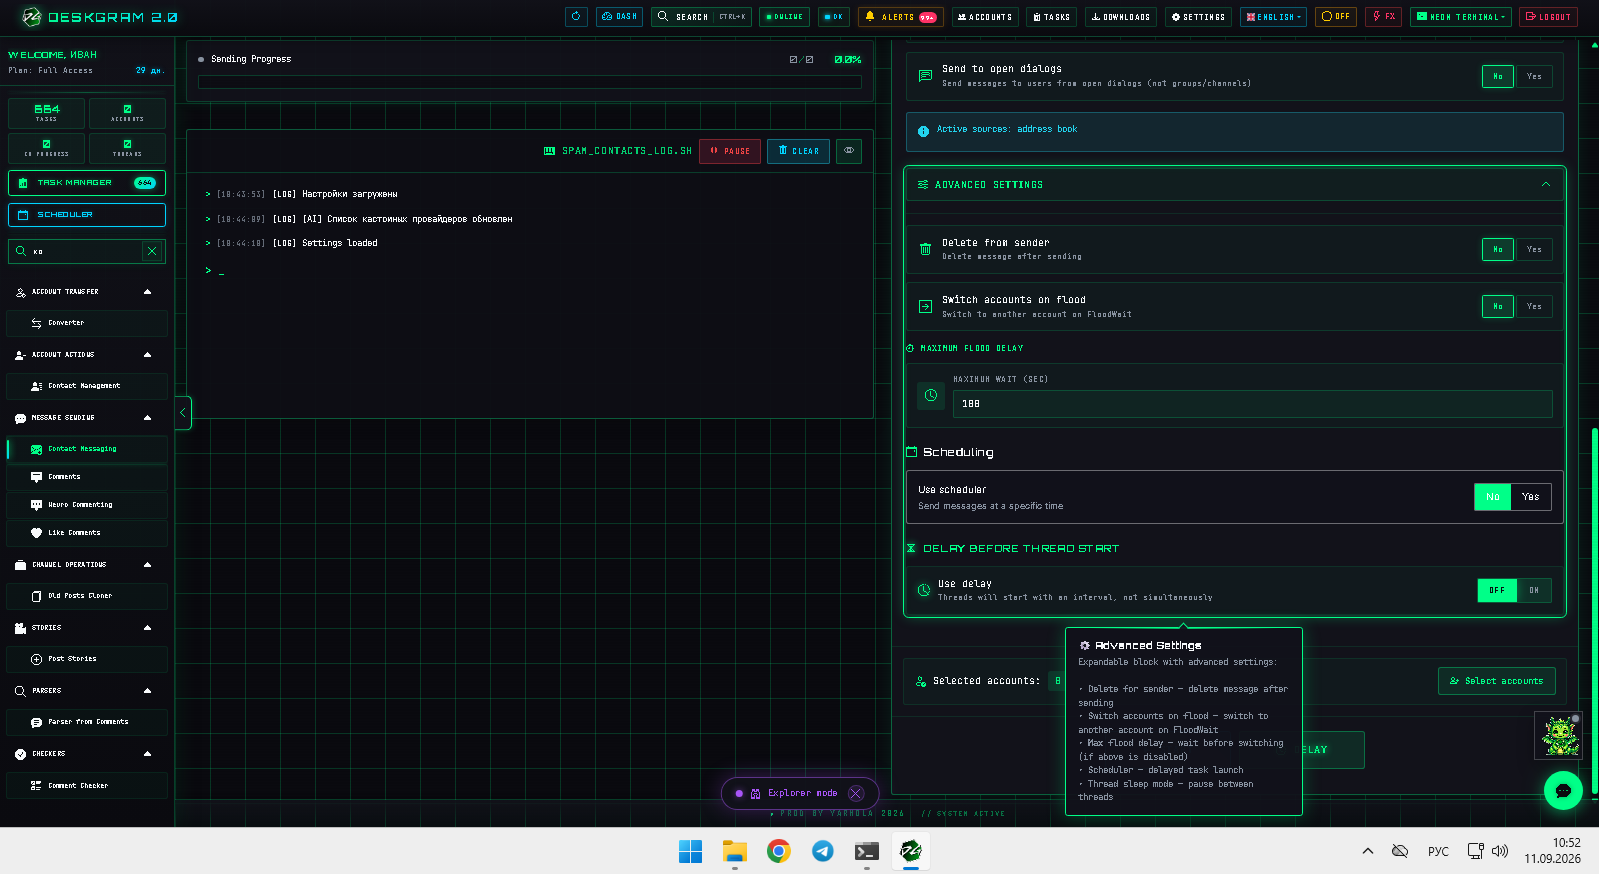Open the Tasks page from top bar

coord(1051,17)
